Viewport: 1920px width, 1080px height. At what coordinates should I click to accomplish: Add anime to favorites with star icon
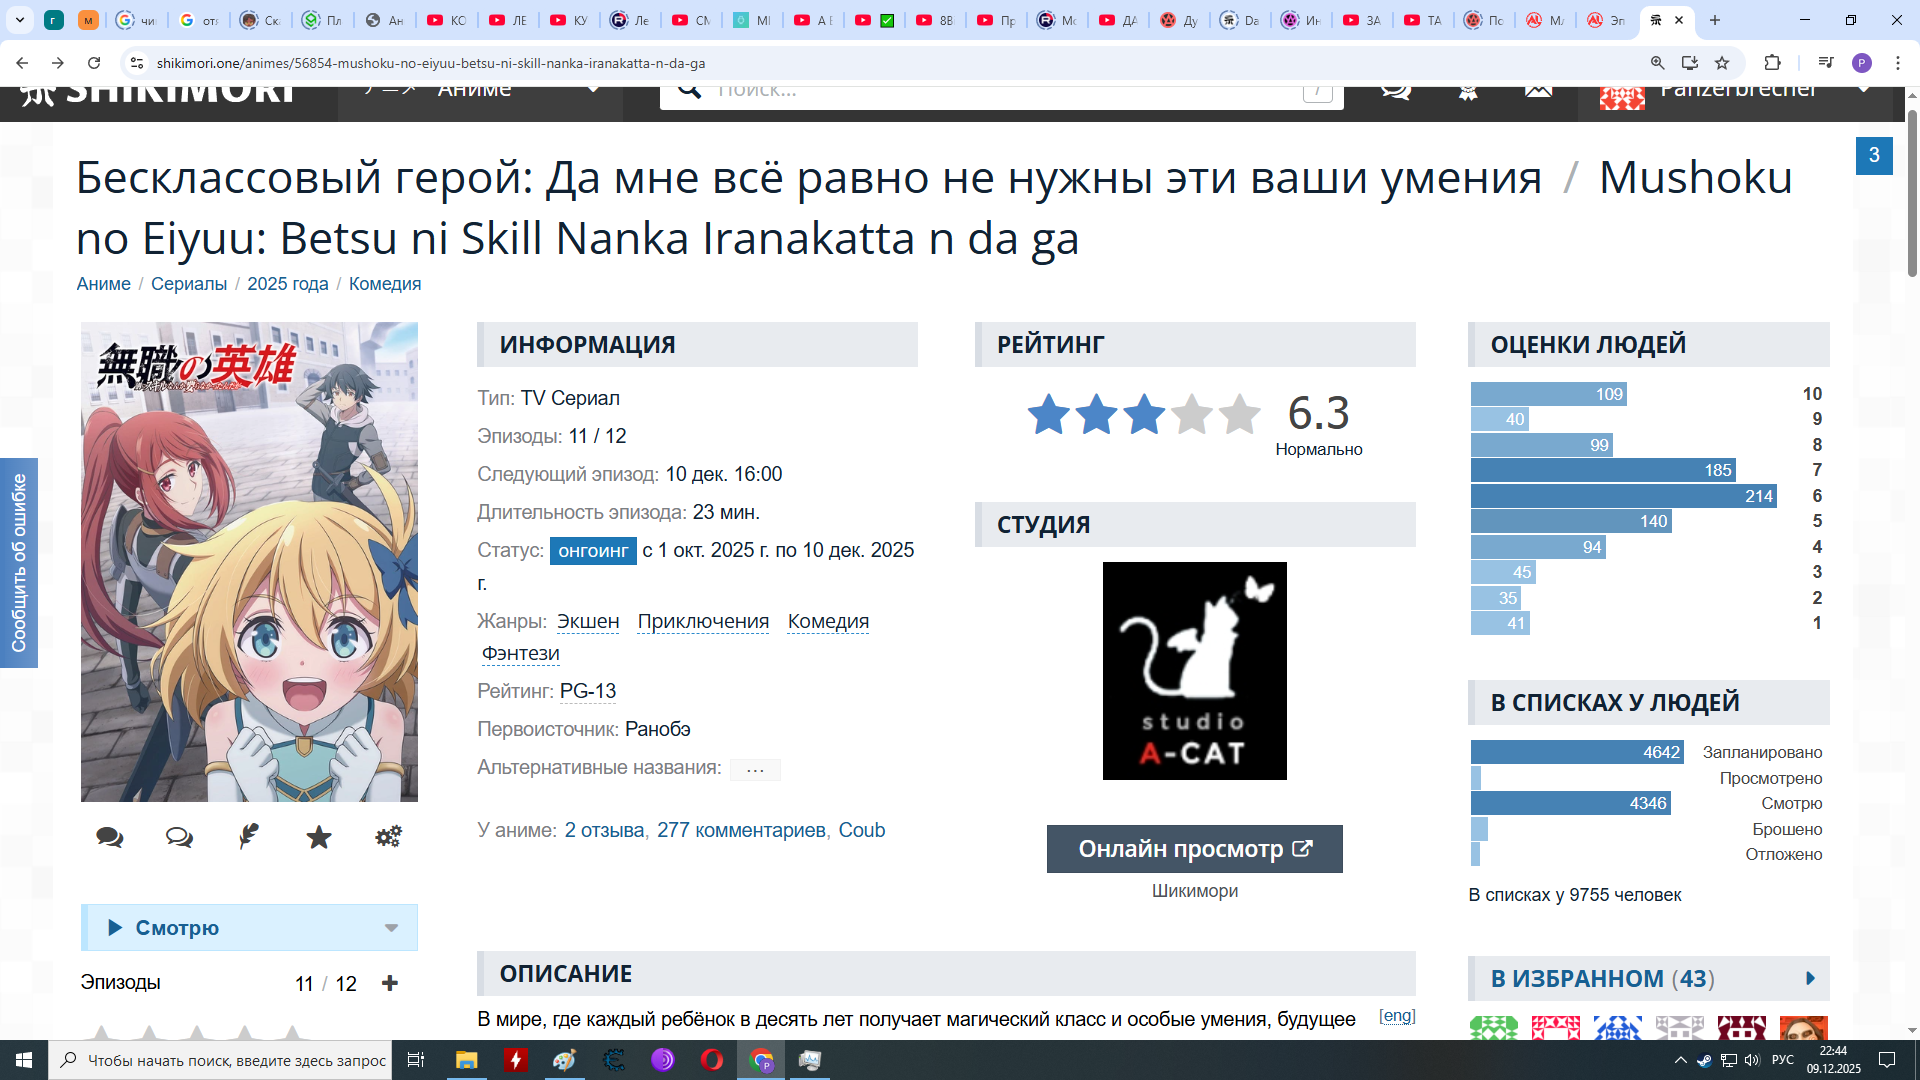319,838
